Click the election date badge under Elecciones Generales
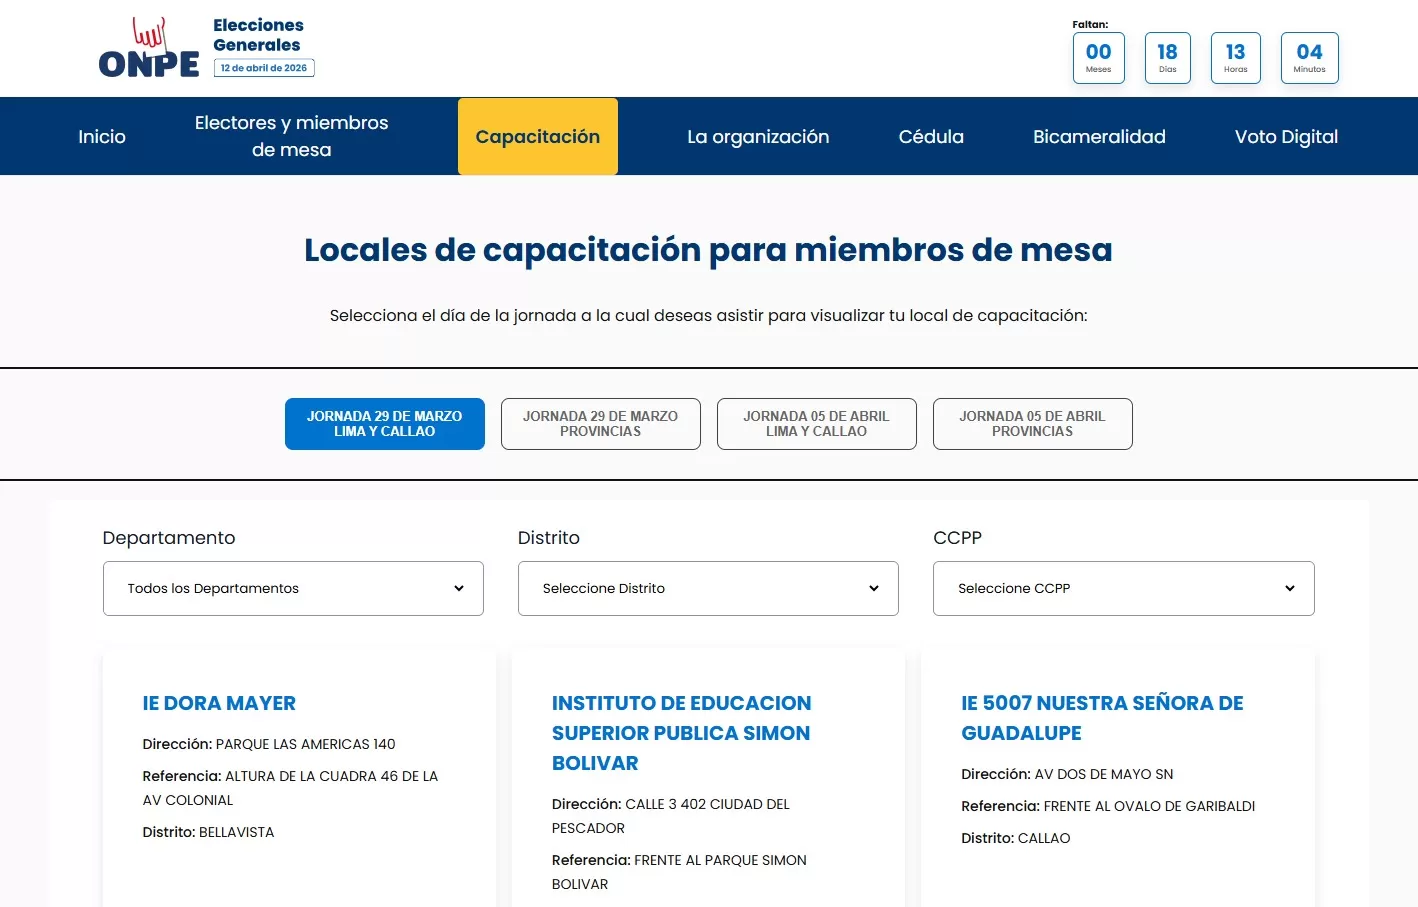 [264, 68]
